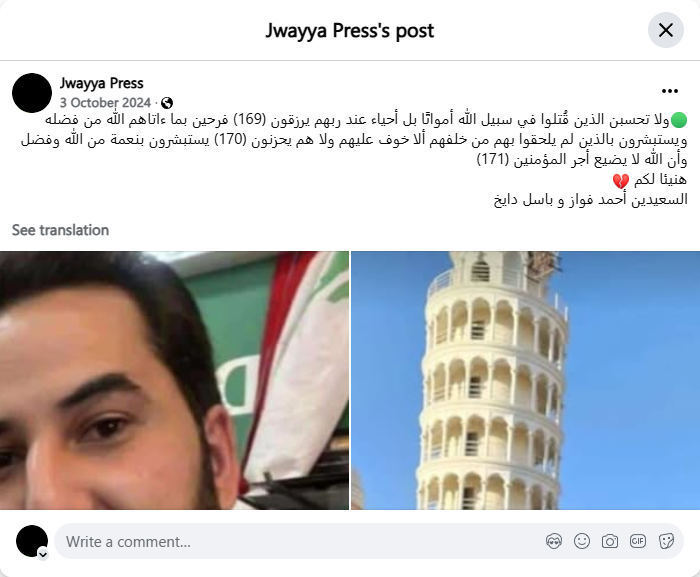
Task: Open the GIF picker for comment
Action: click(638, 541)
